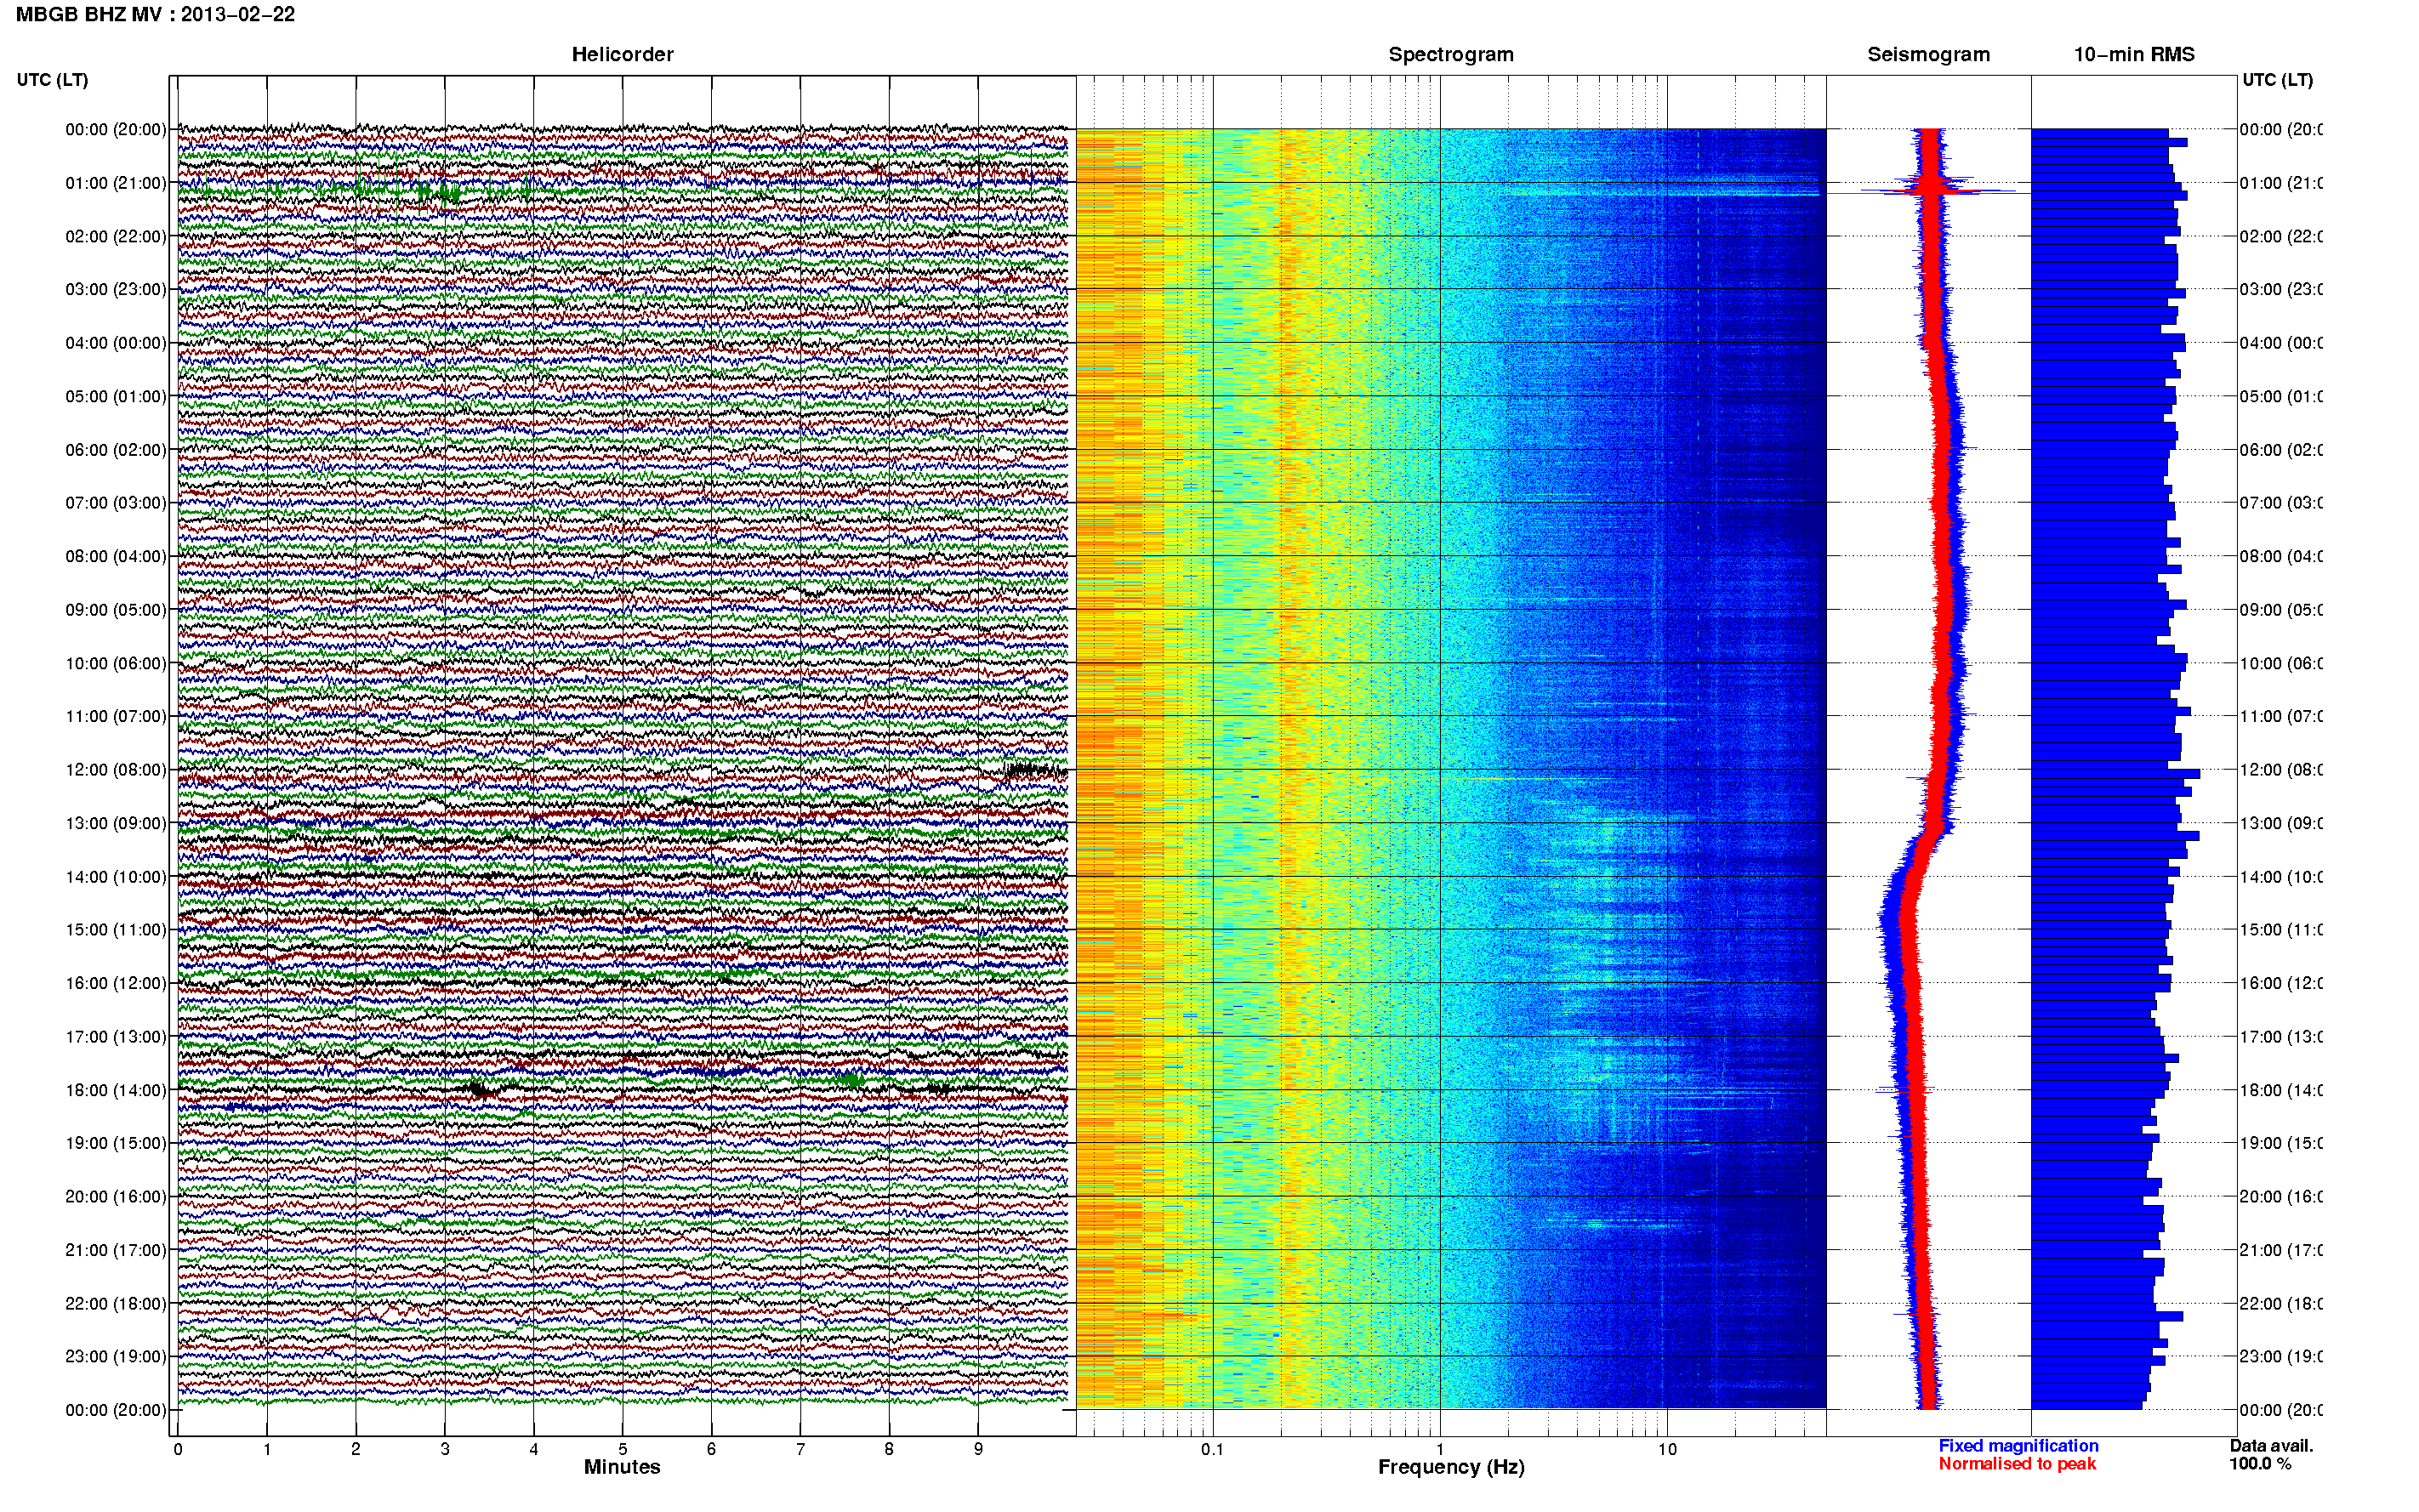Click the left '22:00 (18:00)' time label
Viewport: 2419px width, 1512px height.
coord(116,1303)
